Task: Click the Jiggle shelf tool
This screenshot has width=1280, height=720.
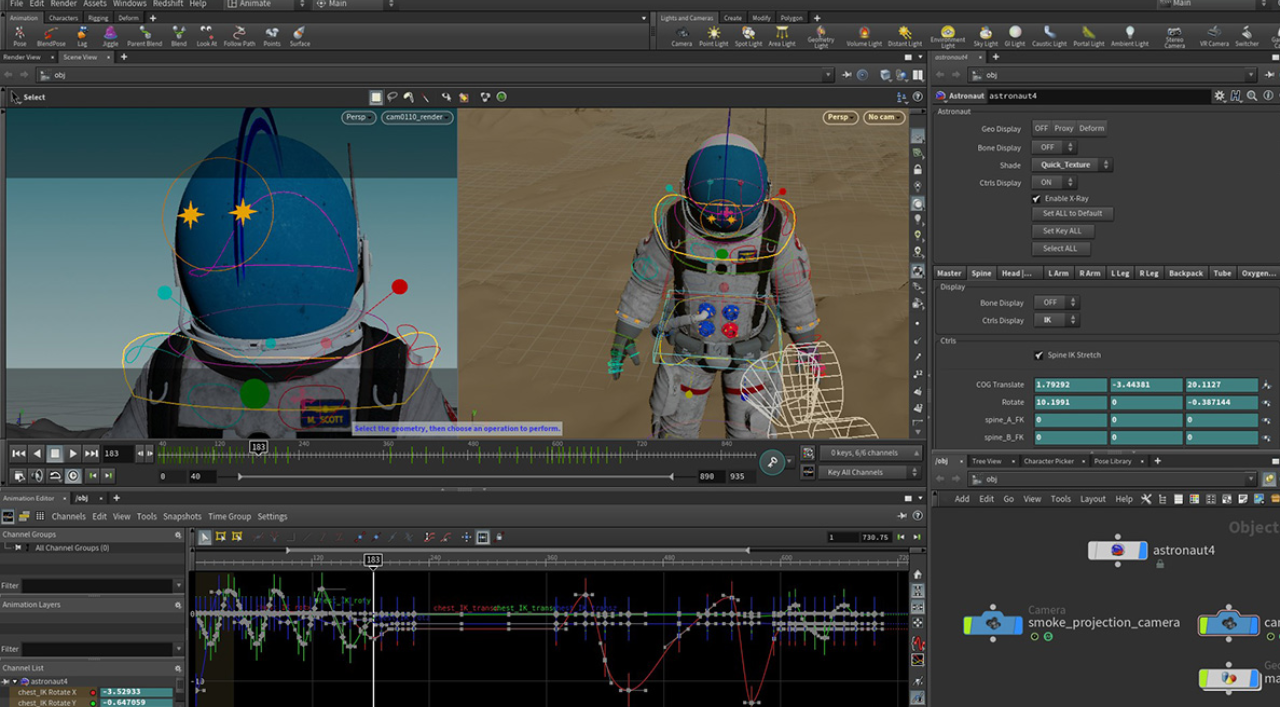Action: tap(110, 36)
